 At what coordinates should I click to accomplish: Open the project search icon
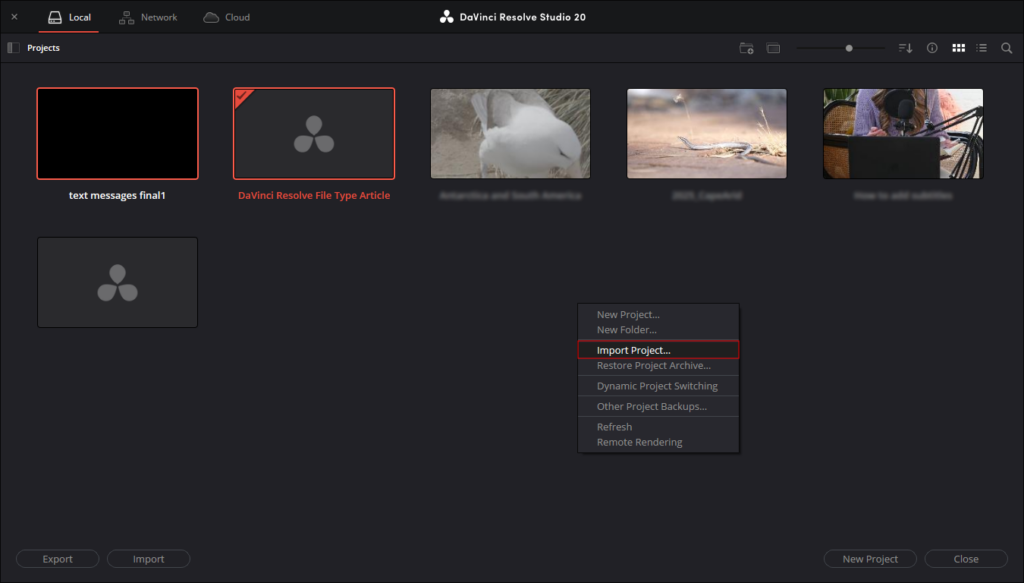pyautogui.click(x=1006, y=48)
